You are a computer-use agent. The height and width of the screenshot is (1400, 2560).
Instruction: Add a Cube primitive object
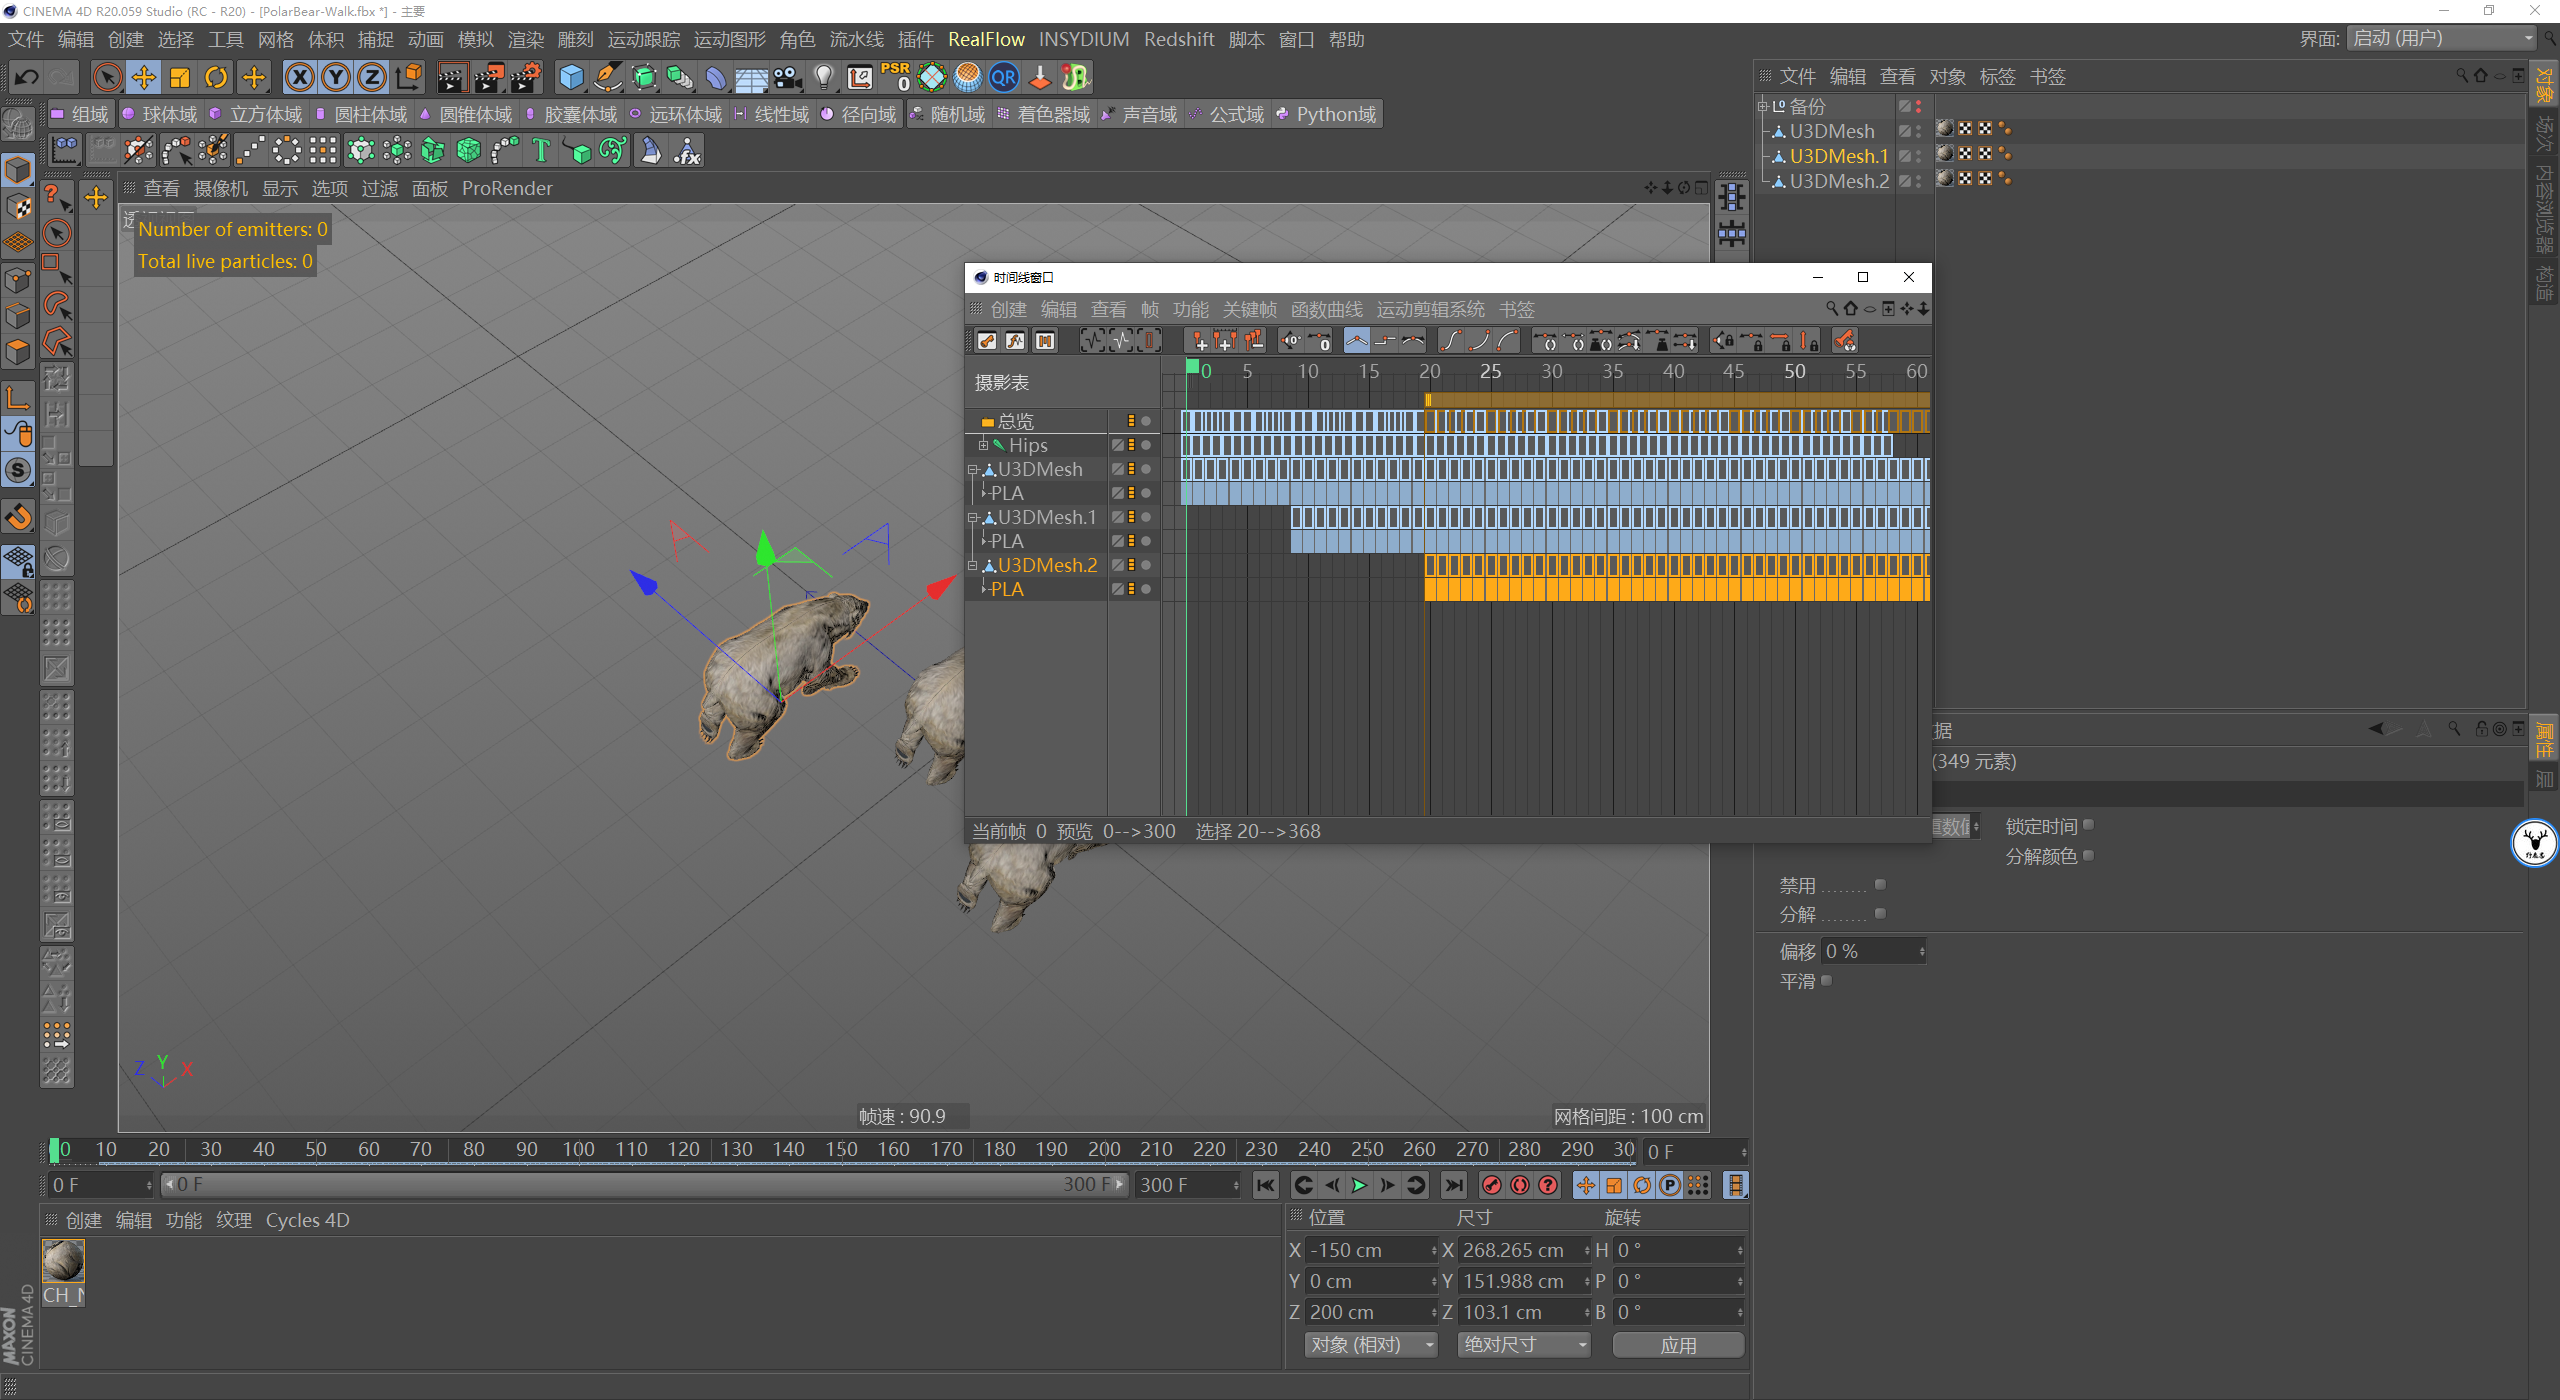571,77
